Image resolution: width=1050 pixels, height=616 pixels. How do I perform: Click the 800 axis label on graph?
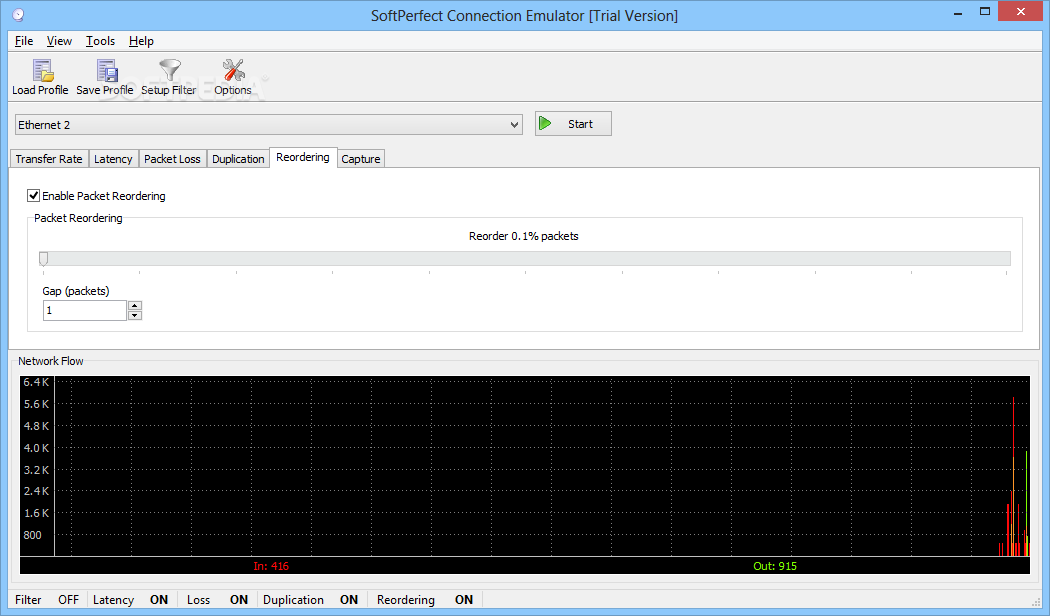(x=32, y=535)
